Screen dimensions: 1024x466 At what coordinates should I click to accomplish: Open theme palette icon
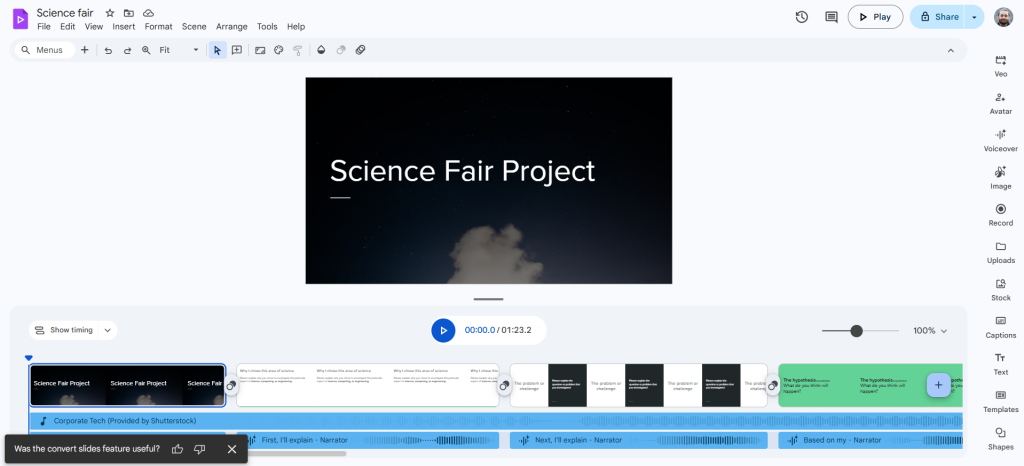[x=279, y=50]
